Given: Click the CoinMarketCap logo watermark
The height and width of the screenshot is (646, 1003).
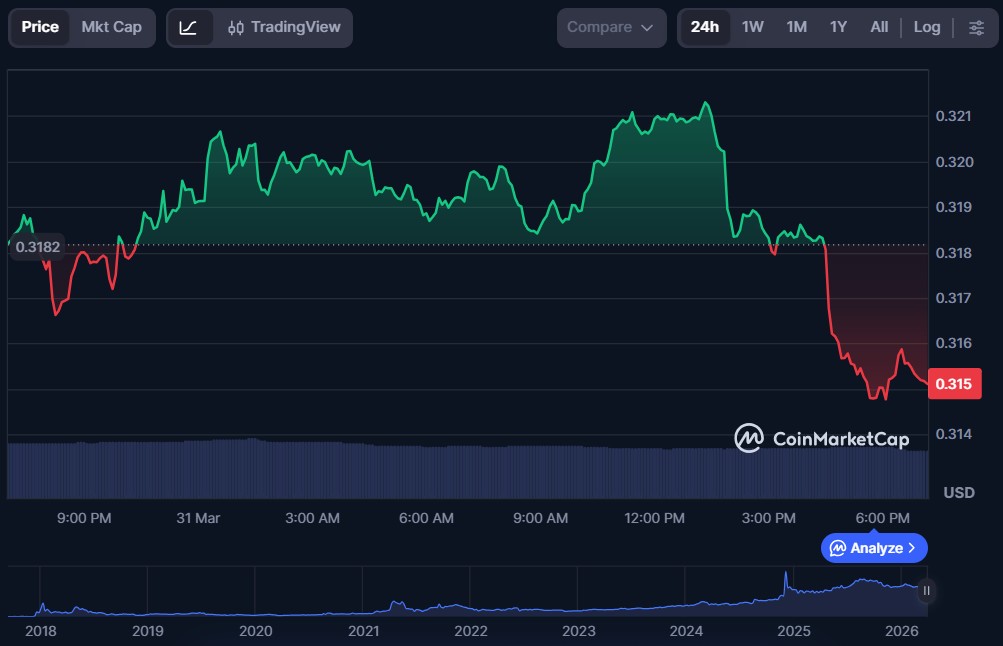Looking at the screenshot, I should (822, 438).
